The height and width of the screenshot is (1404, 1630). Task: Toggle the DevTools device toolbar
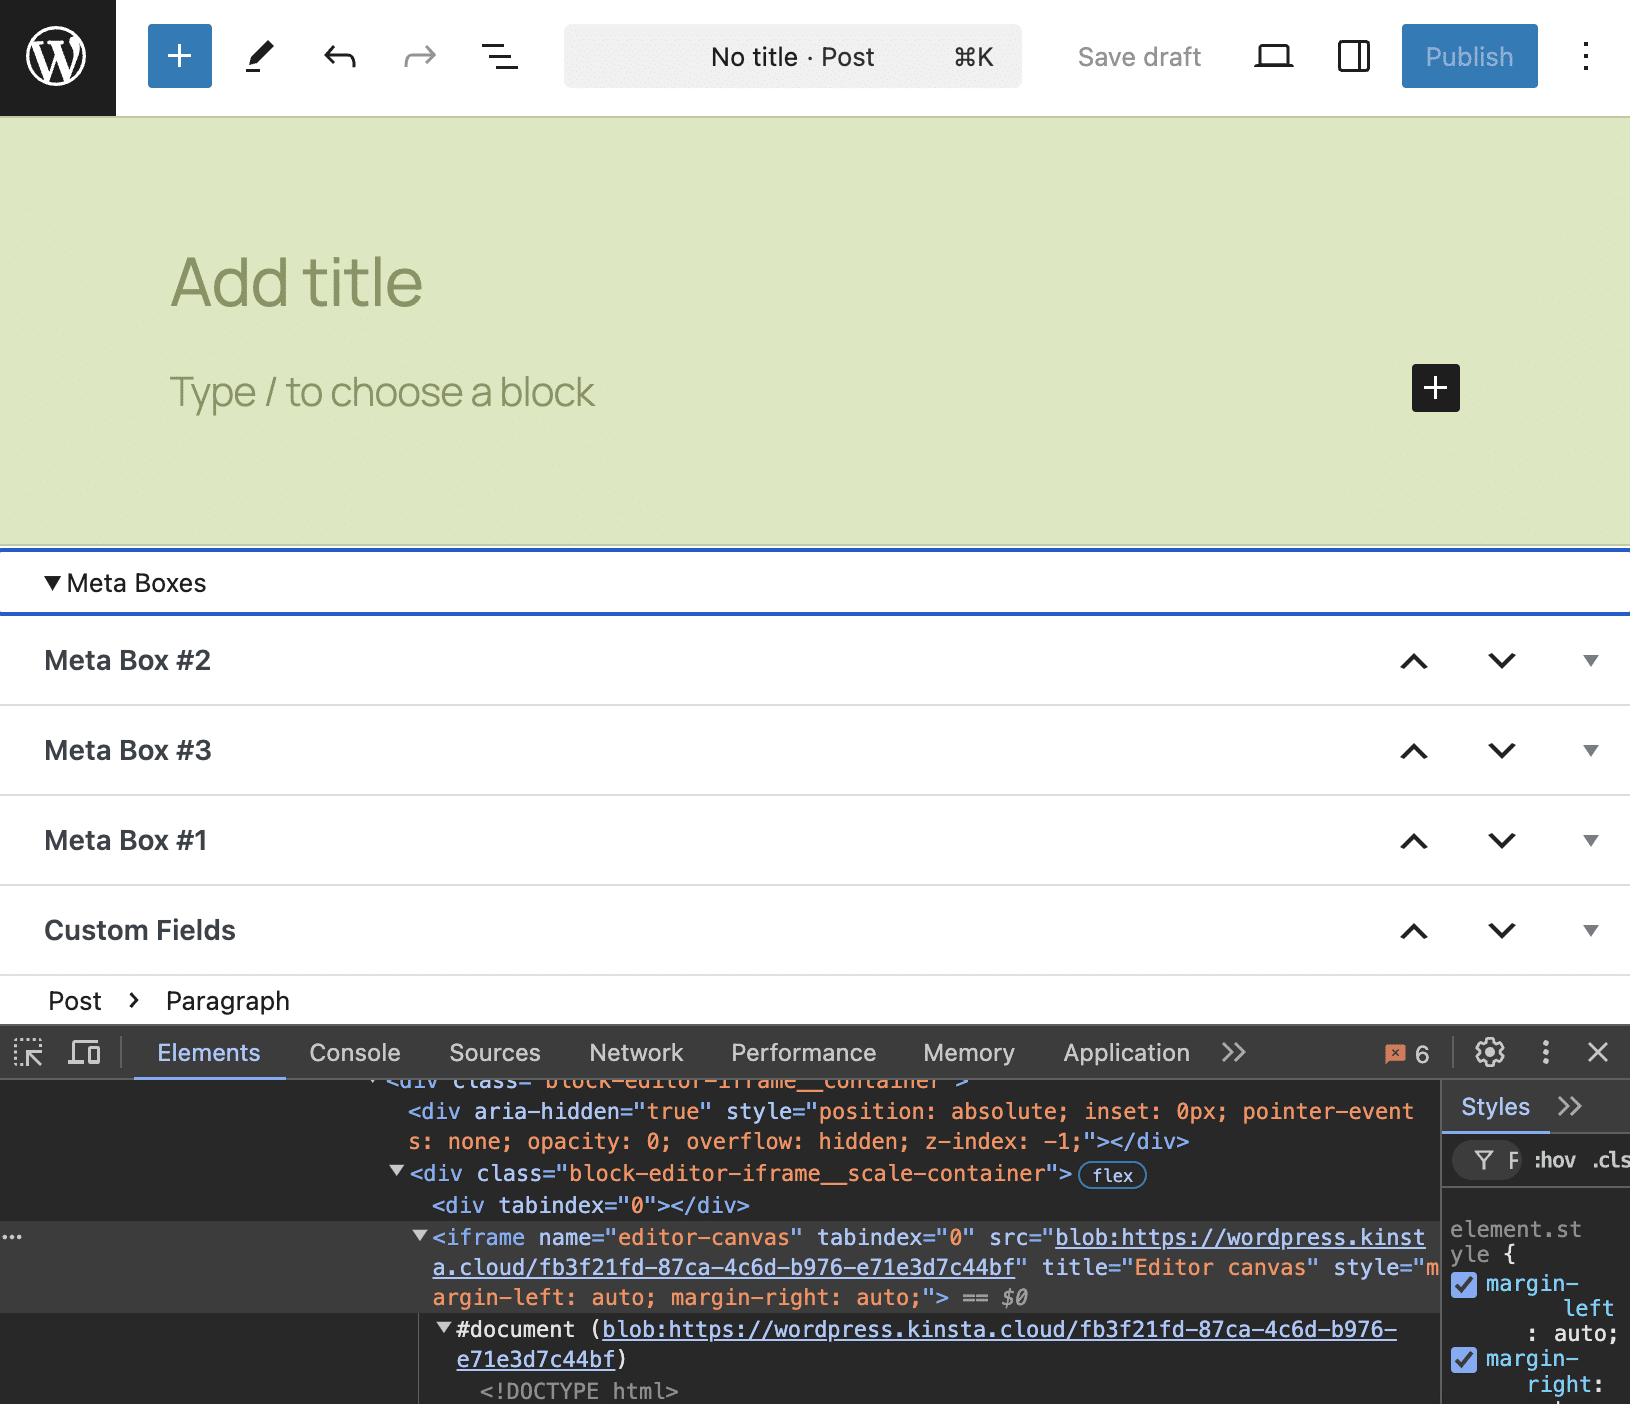tap(85, 1052)
